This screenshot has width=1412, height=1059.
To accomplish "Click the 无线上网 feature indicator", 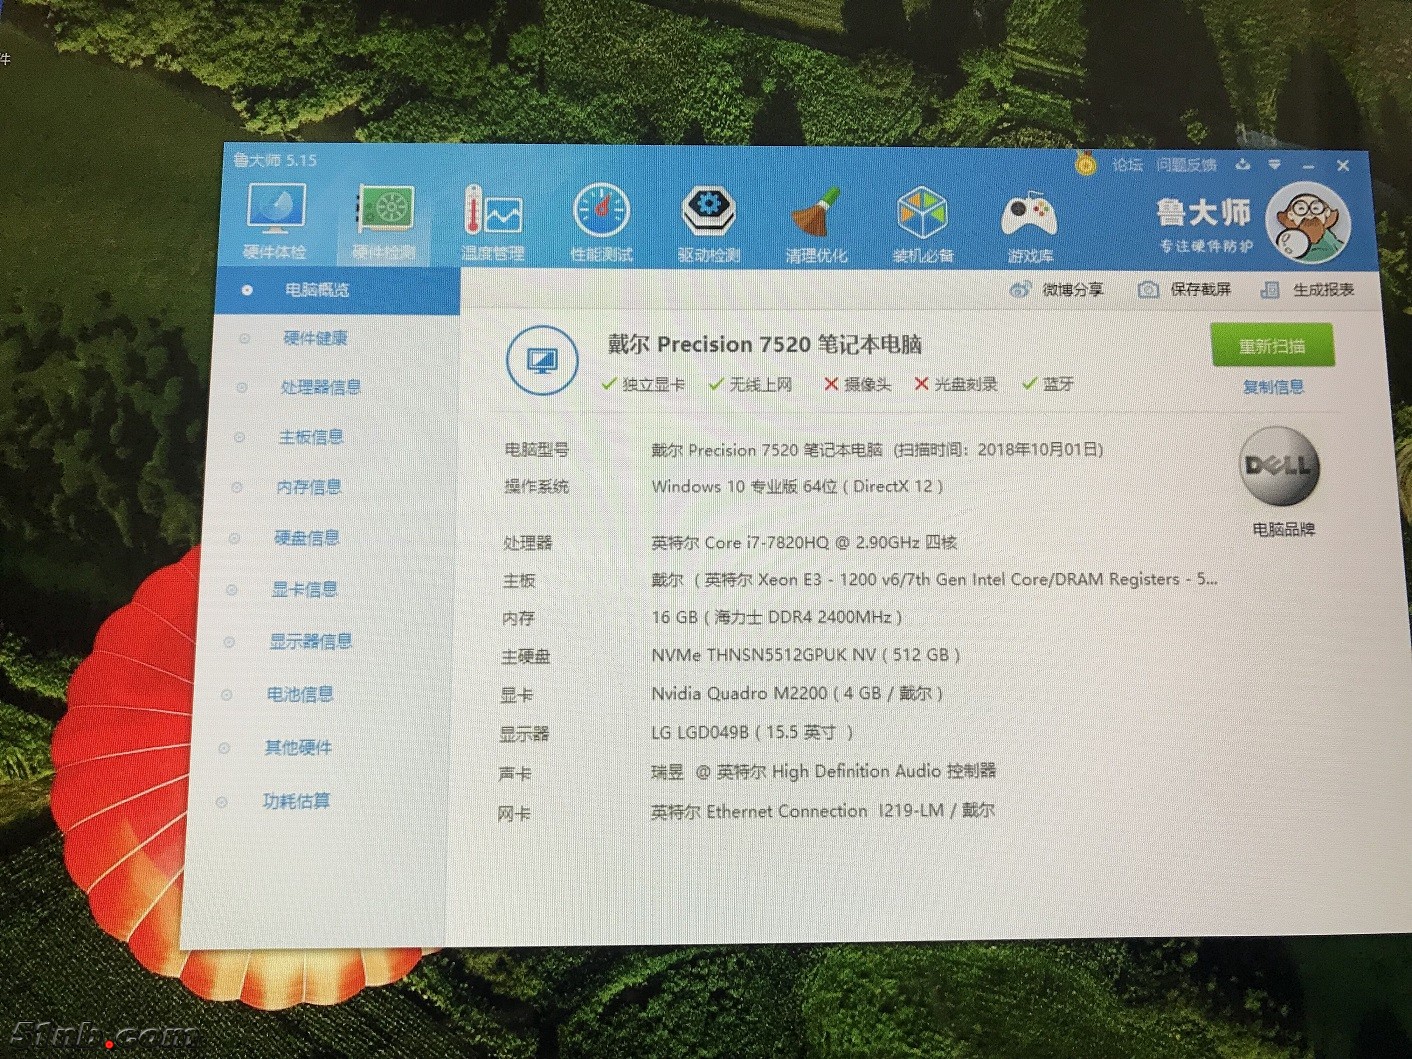I will [750, 384].
